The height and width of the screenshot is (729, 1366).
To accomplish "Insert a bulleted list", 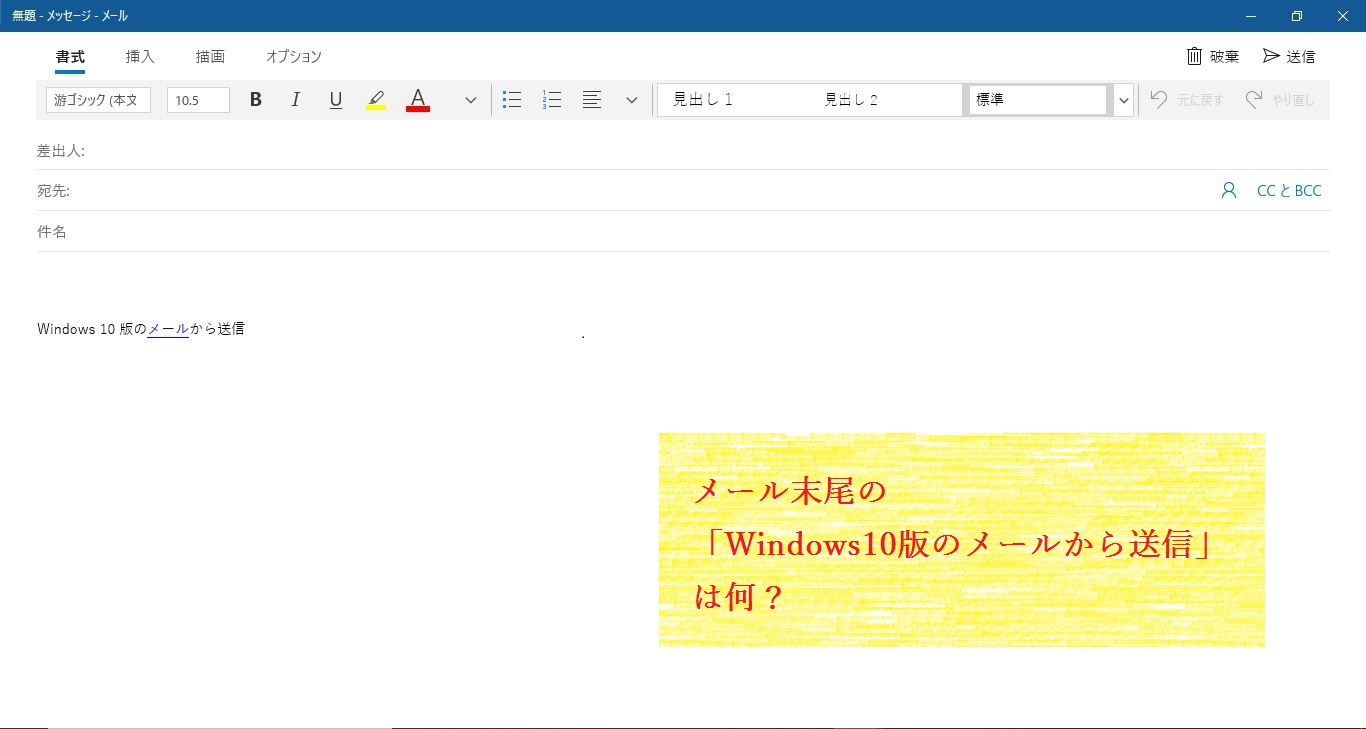I will point(512,100).
